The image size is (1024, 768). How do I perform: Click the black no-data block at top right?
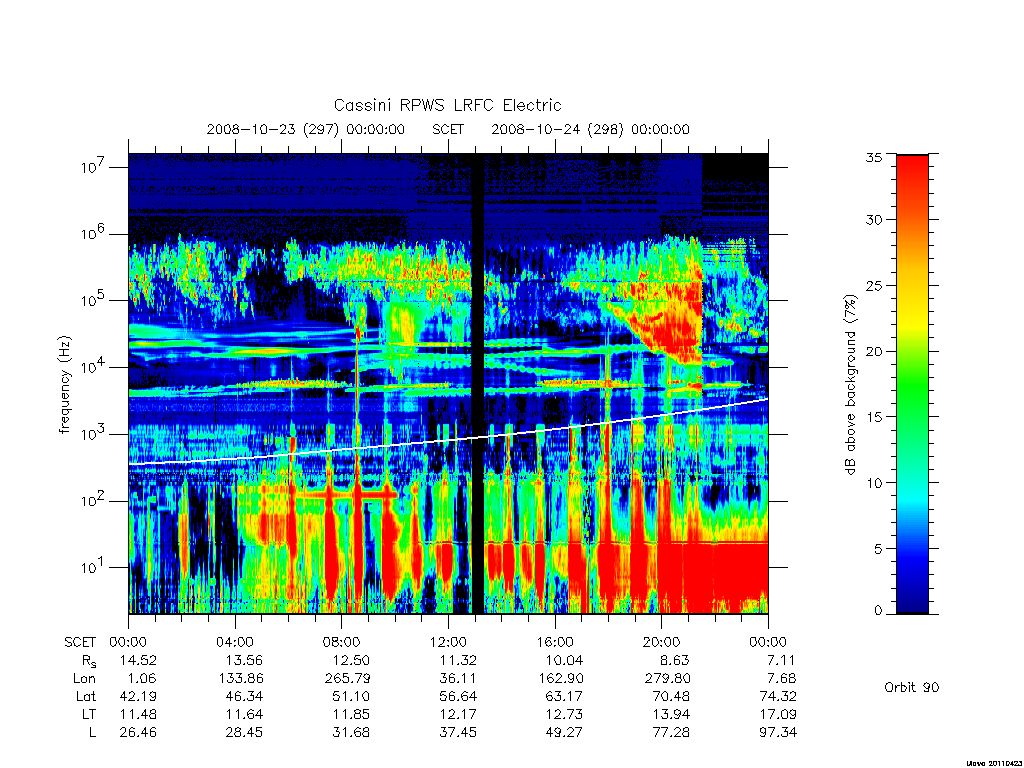(735, 167)
